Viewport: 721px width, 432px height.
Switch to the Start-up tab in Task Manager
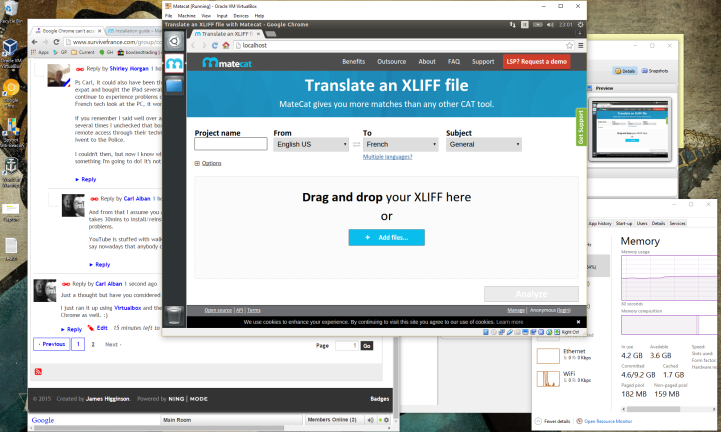[x=624, y=223]
